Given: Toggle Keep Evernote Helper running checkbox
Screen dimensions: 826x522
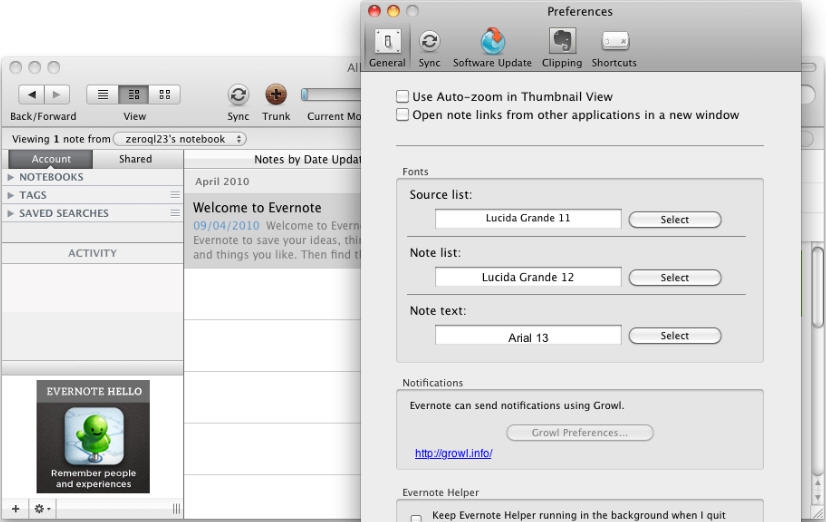Looking at the screenshot, I should (416, 517).
